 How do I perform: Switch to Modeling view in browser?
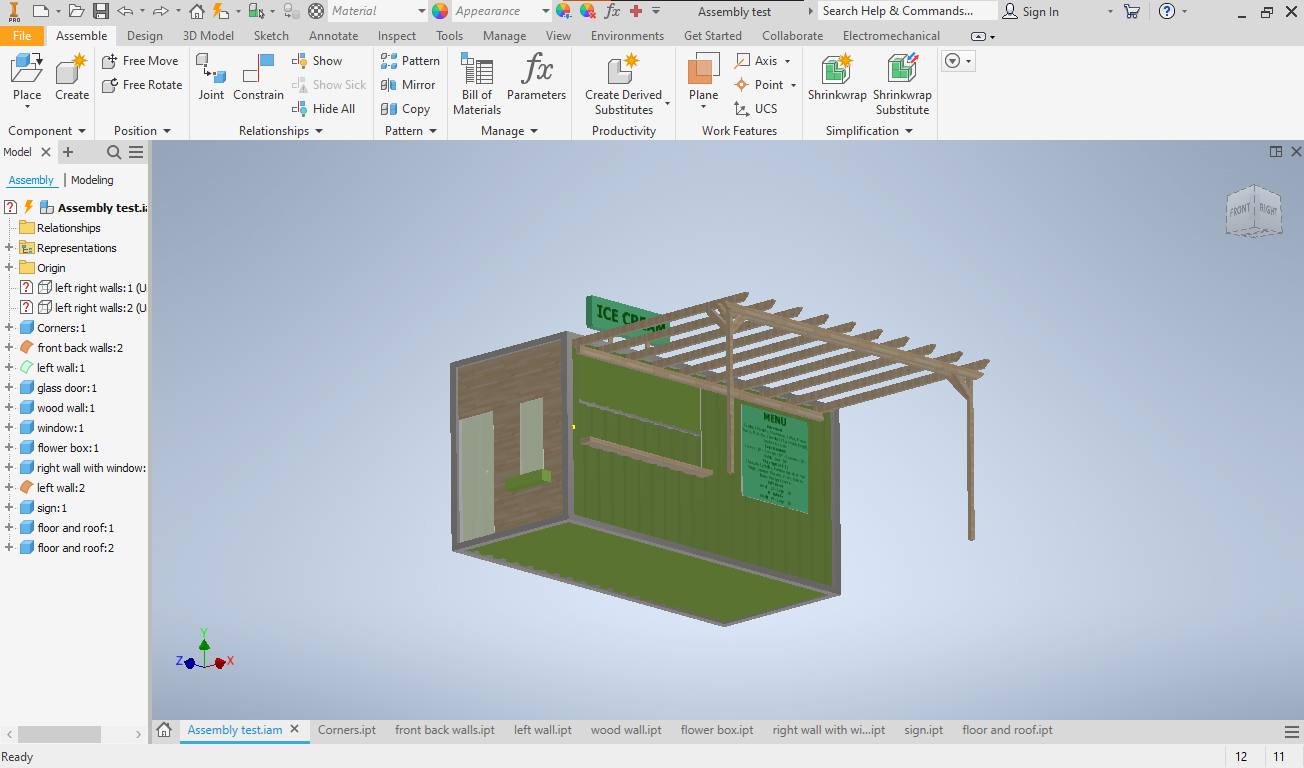tap(92, 180)
